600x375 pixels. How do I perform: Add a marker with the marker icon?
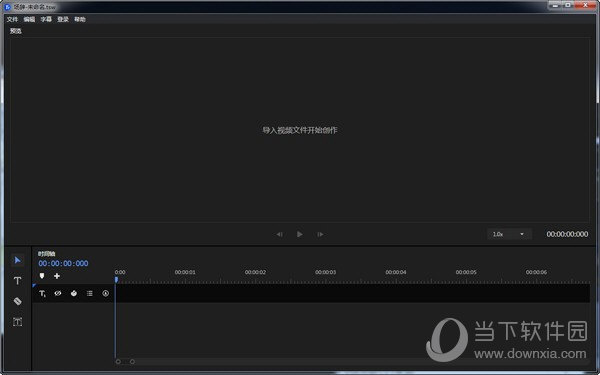point(42,276)
